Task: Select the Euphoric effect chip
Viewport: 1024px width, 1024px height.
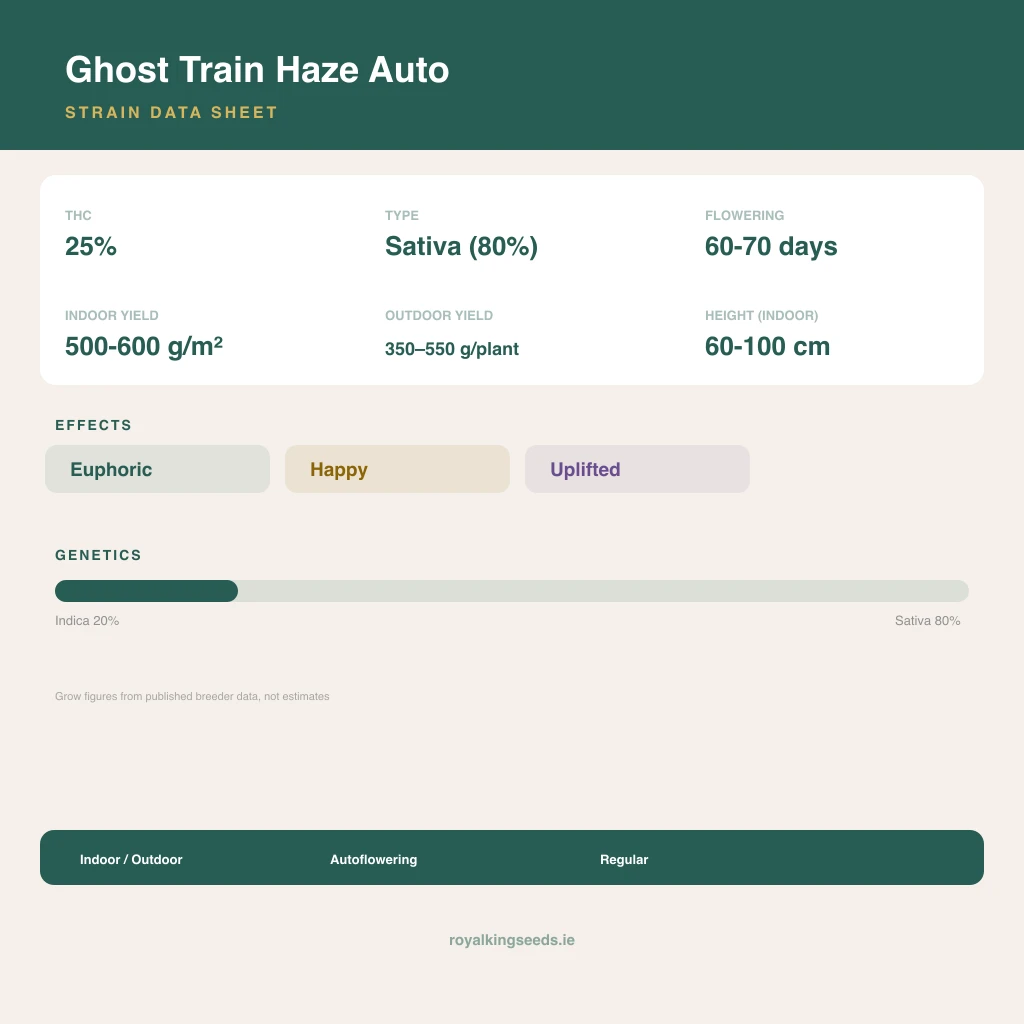Action: [x=157, y=469]
